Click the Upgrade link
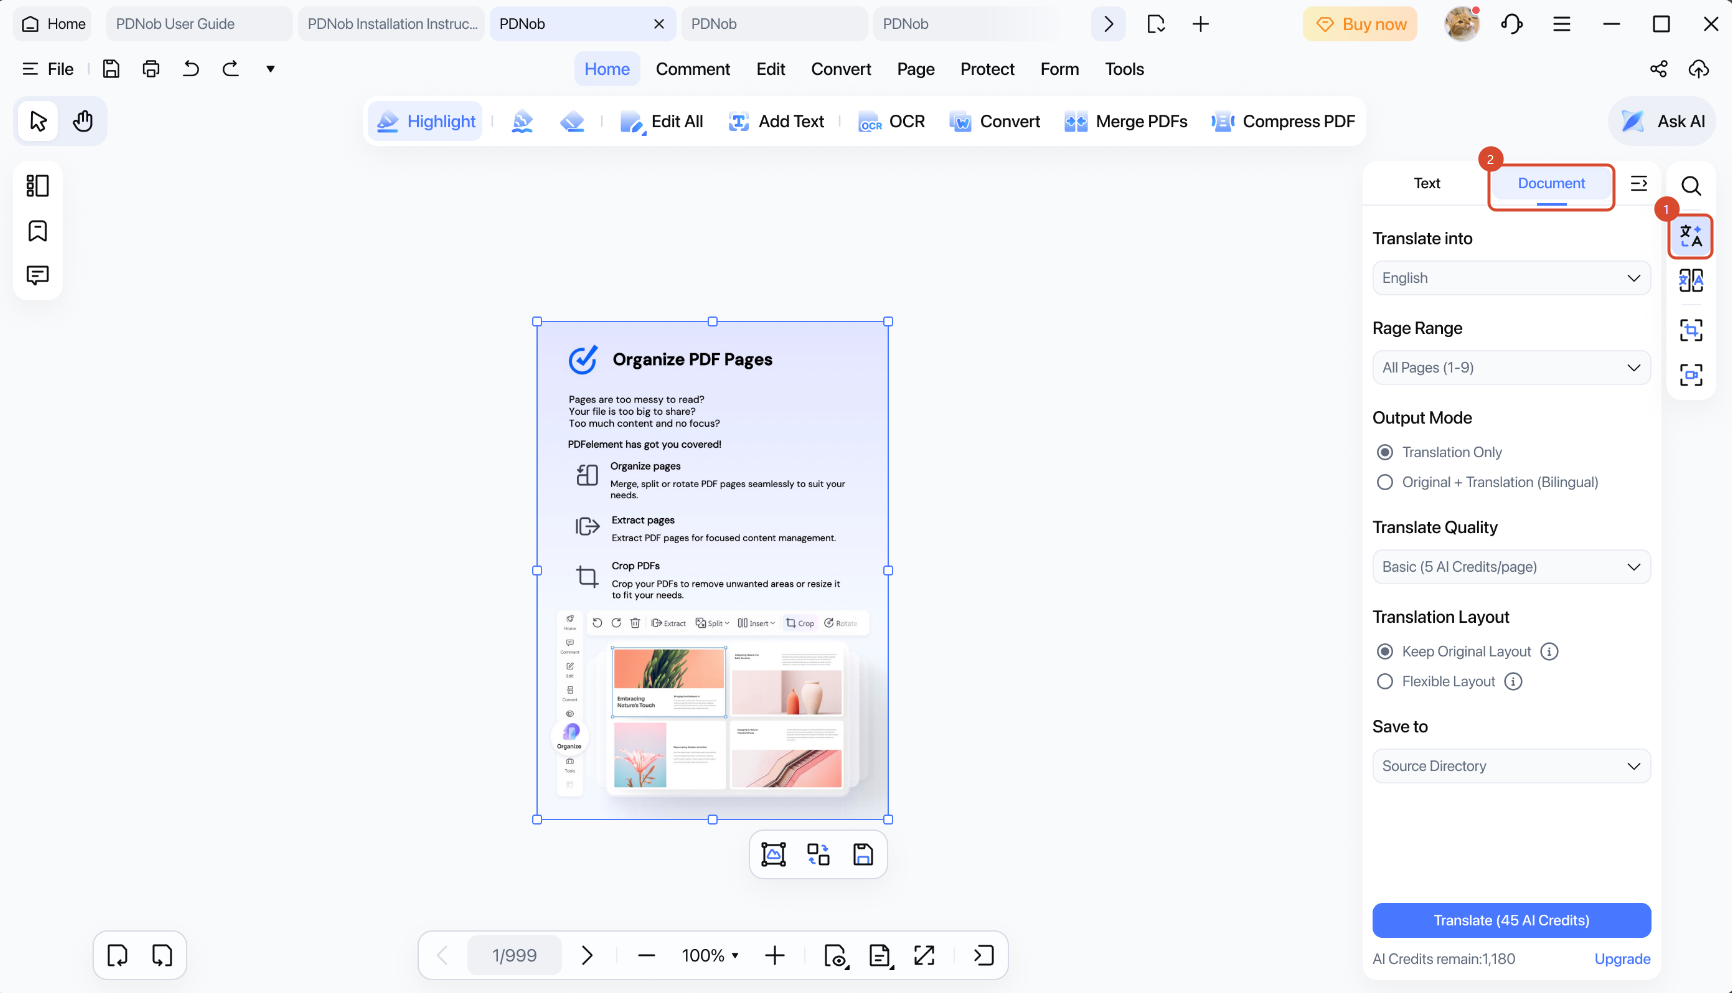Screen dimensions: 1732x993 point(1622,959)
